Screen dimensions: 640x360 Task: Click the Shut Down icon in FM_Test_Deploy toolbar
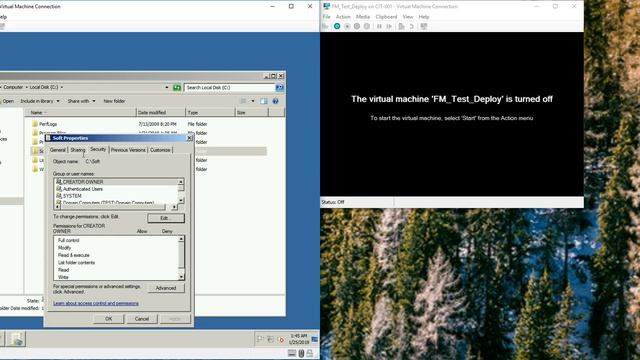tap(357, 26)
